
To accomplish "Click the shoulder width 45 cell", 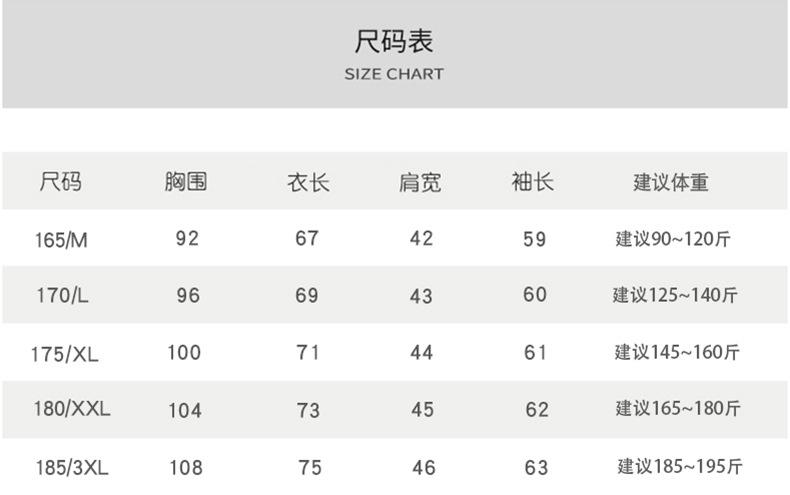I will click(422, 410).
